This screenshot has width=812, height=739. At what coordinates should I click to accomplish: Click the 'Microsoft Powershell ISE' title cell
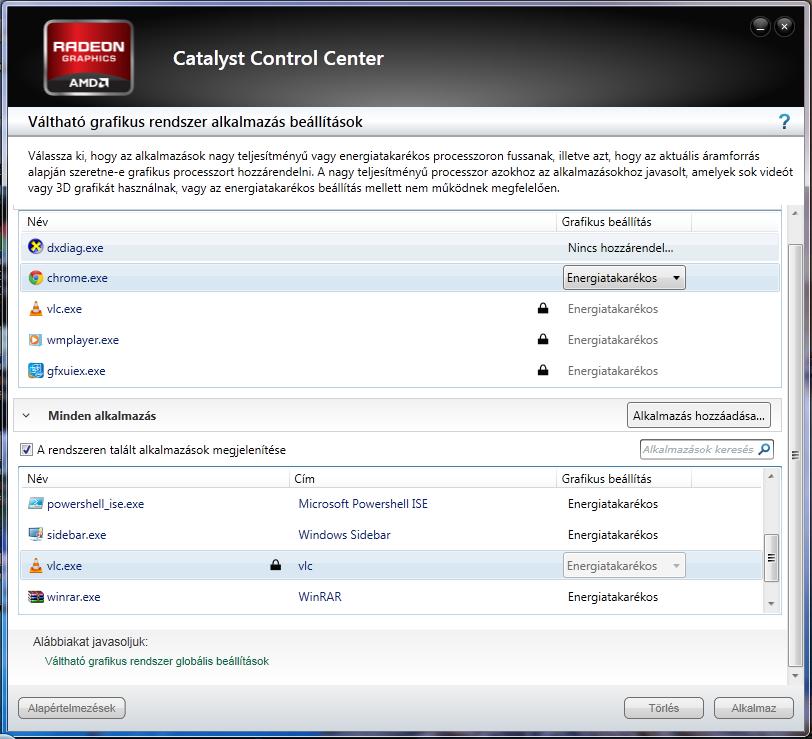point(363,504)
